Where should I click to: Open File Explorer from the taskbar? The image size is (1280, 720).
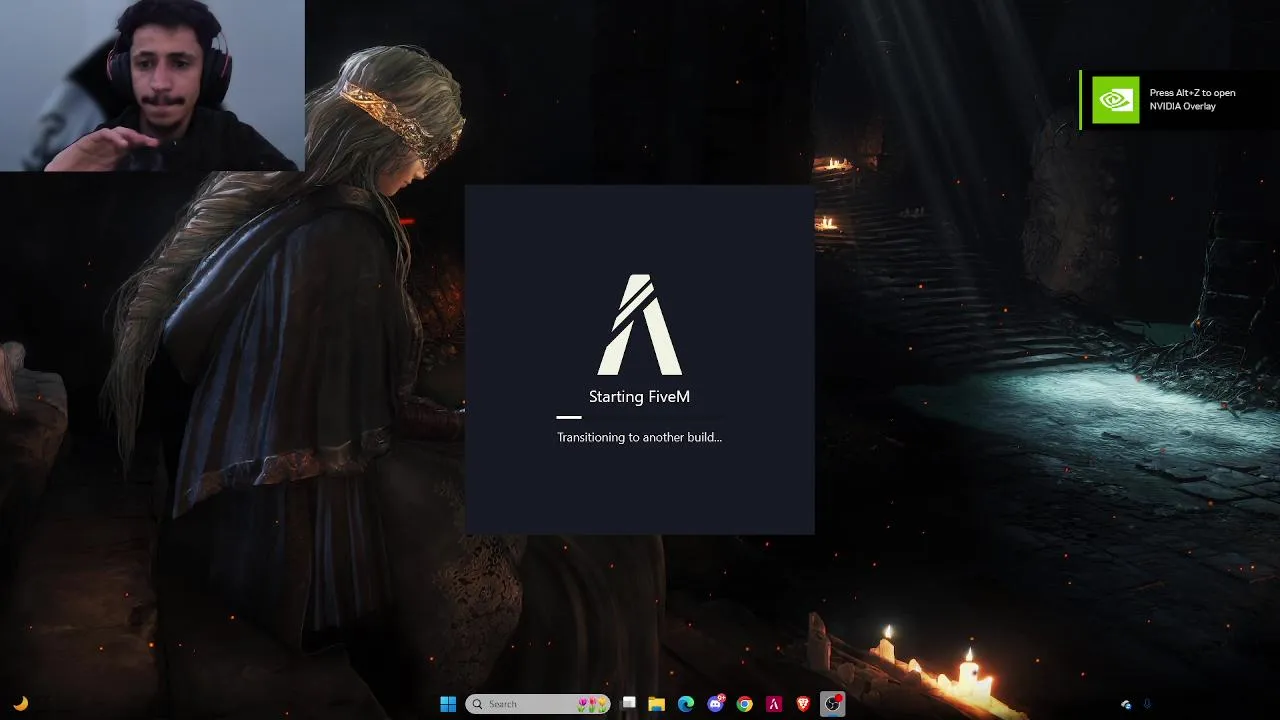(x=657, y=704)
